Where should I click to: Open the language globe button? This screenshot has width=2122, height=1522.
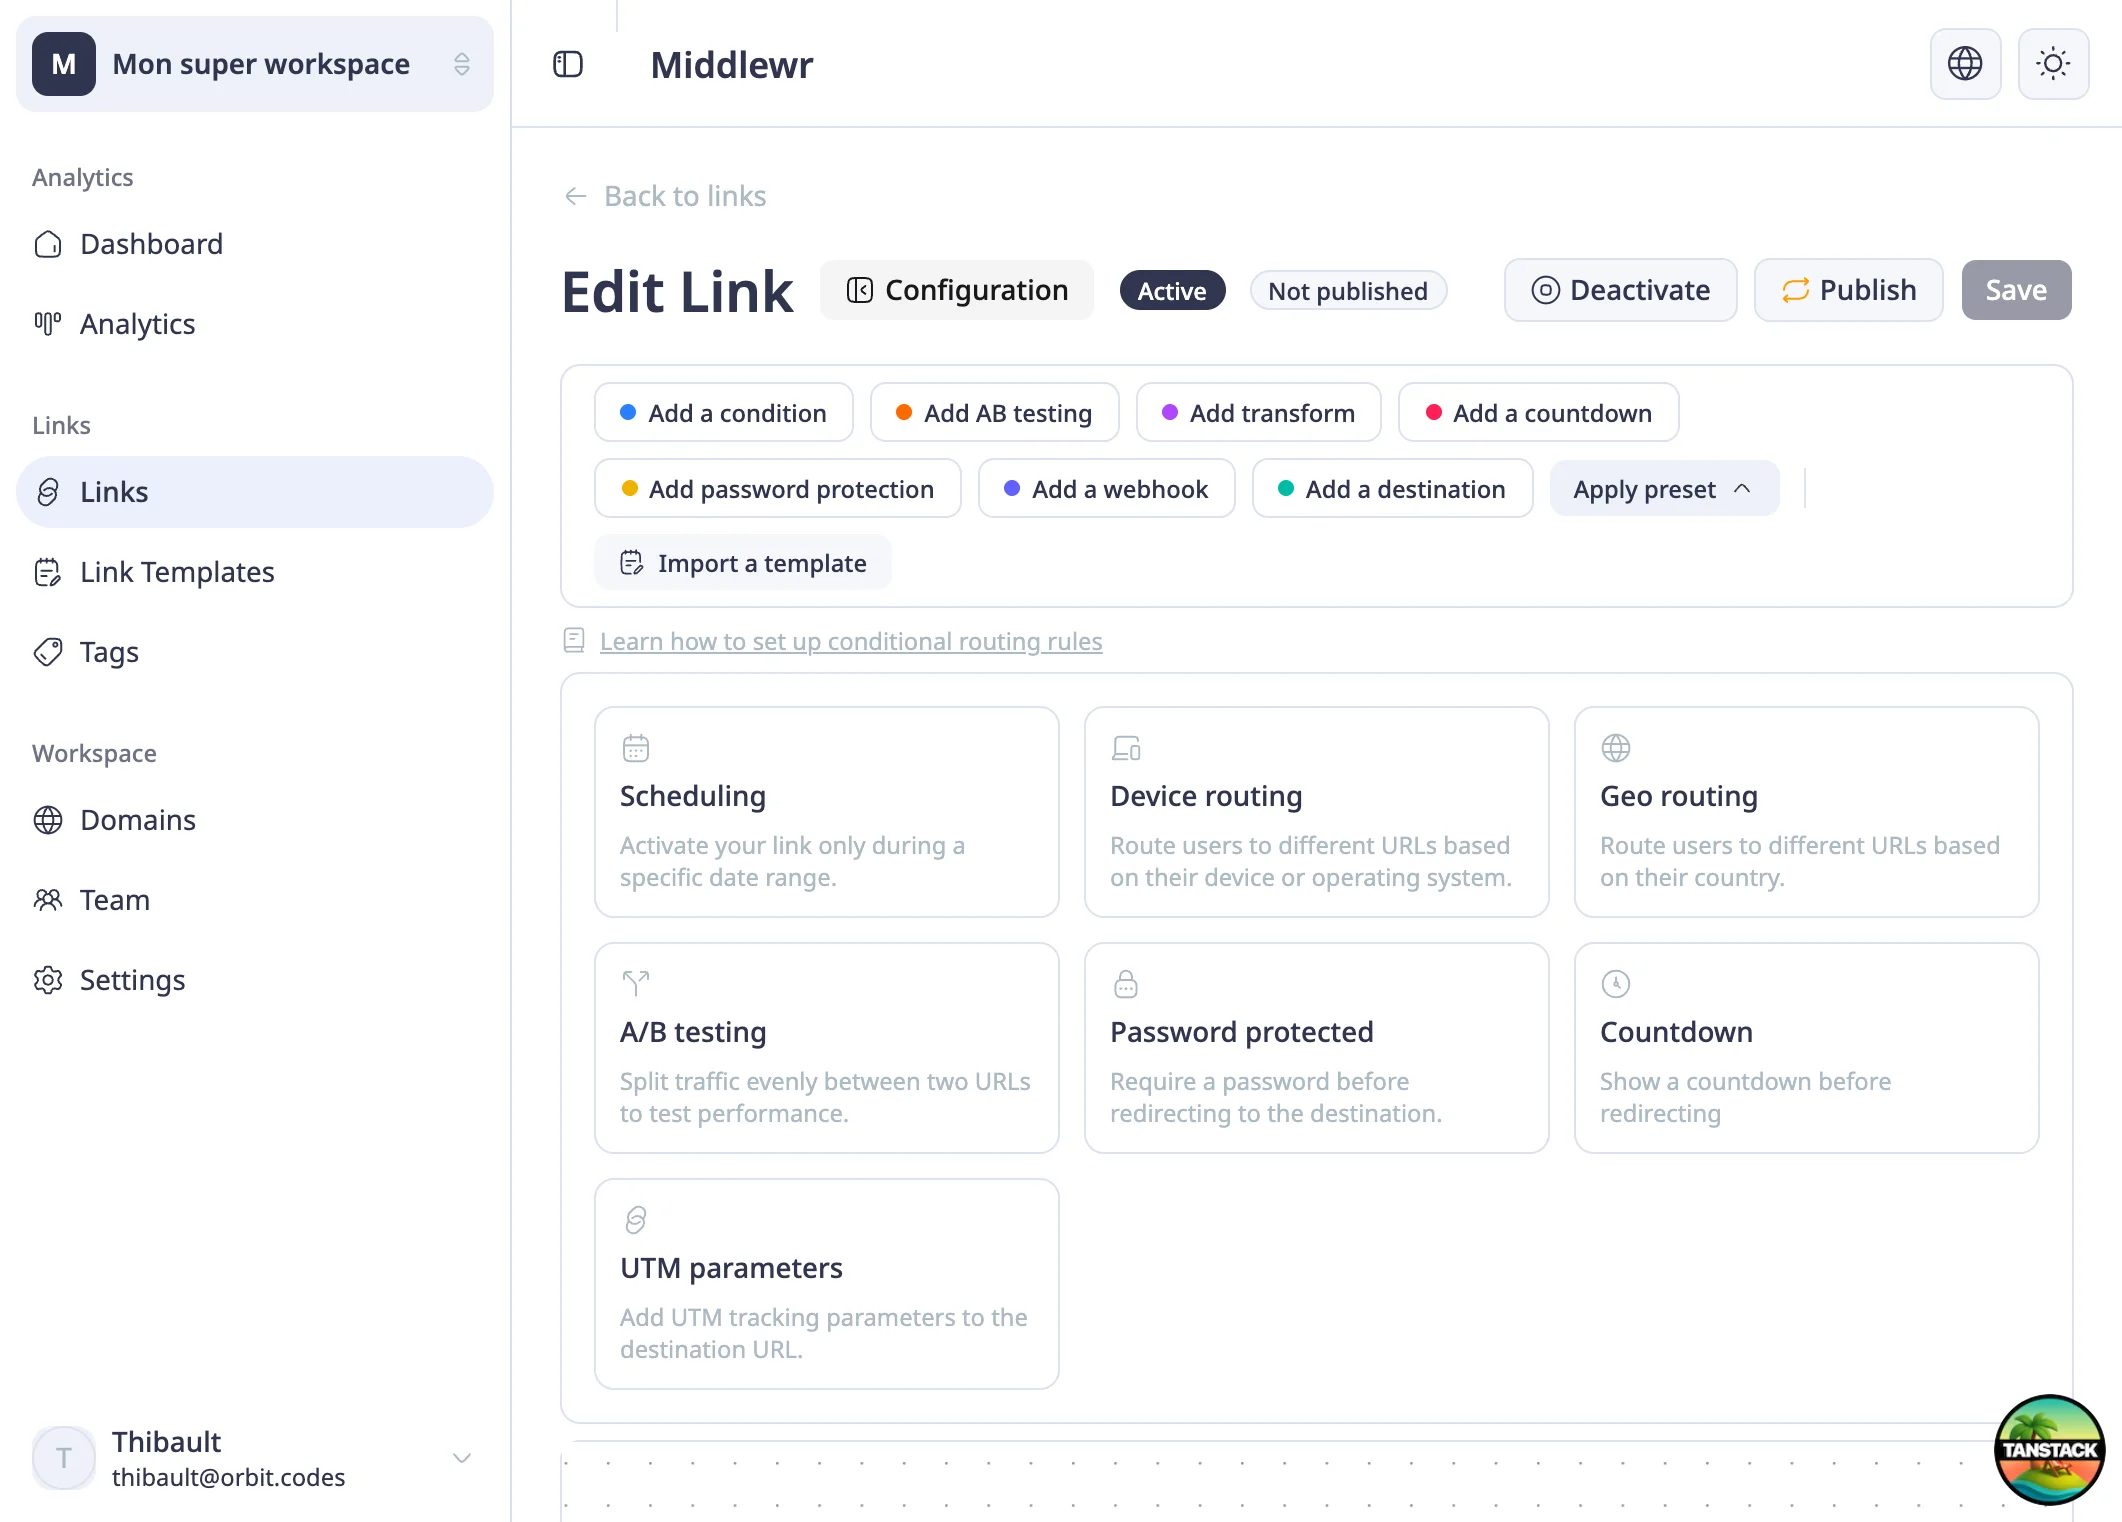pos(1965,64)
